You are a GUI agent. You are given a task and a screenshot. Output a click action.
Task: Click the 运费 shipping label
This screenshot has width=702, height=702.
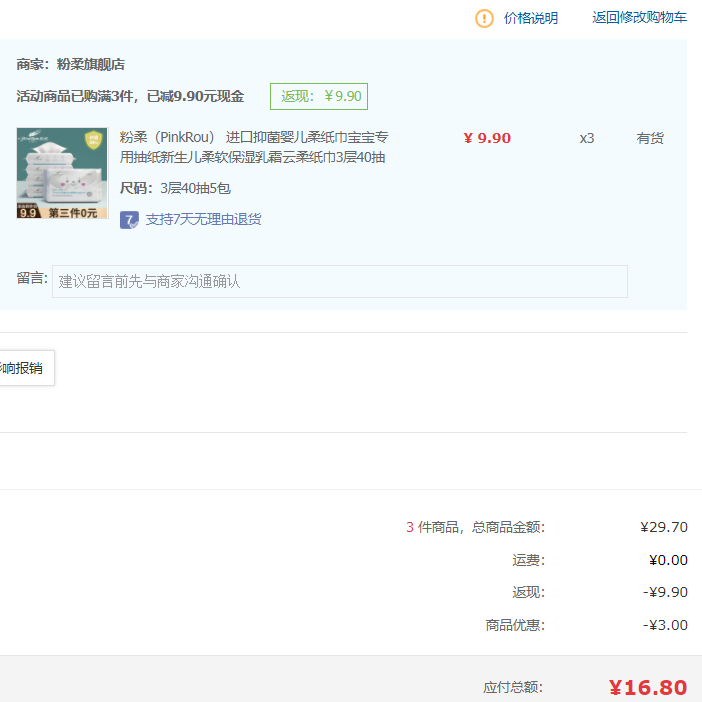(x=528, y=560)
